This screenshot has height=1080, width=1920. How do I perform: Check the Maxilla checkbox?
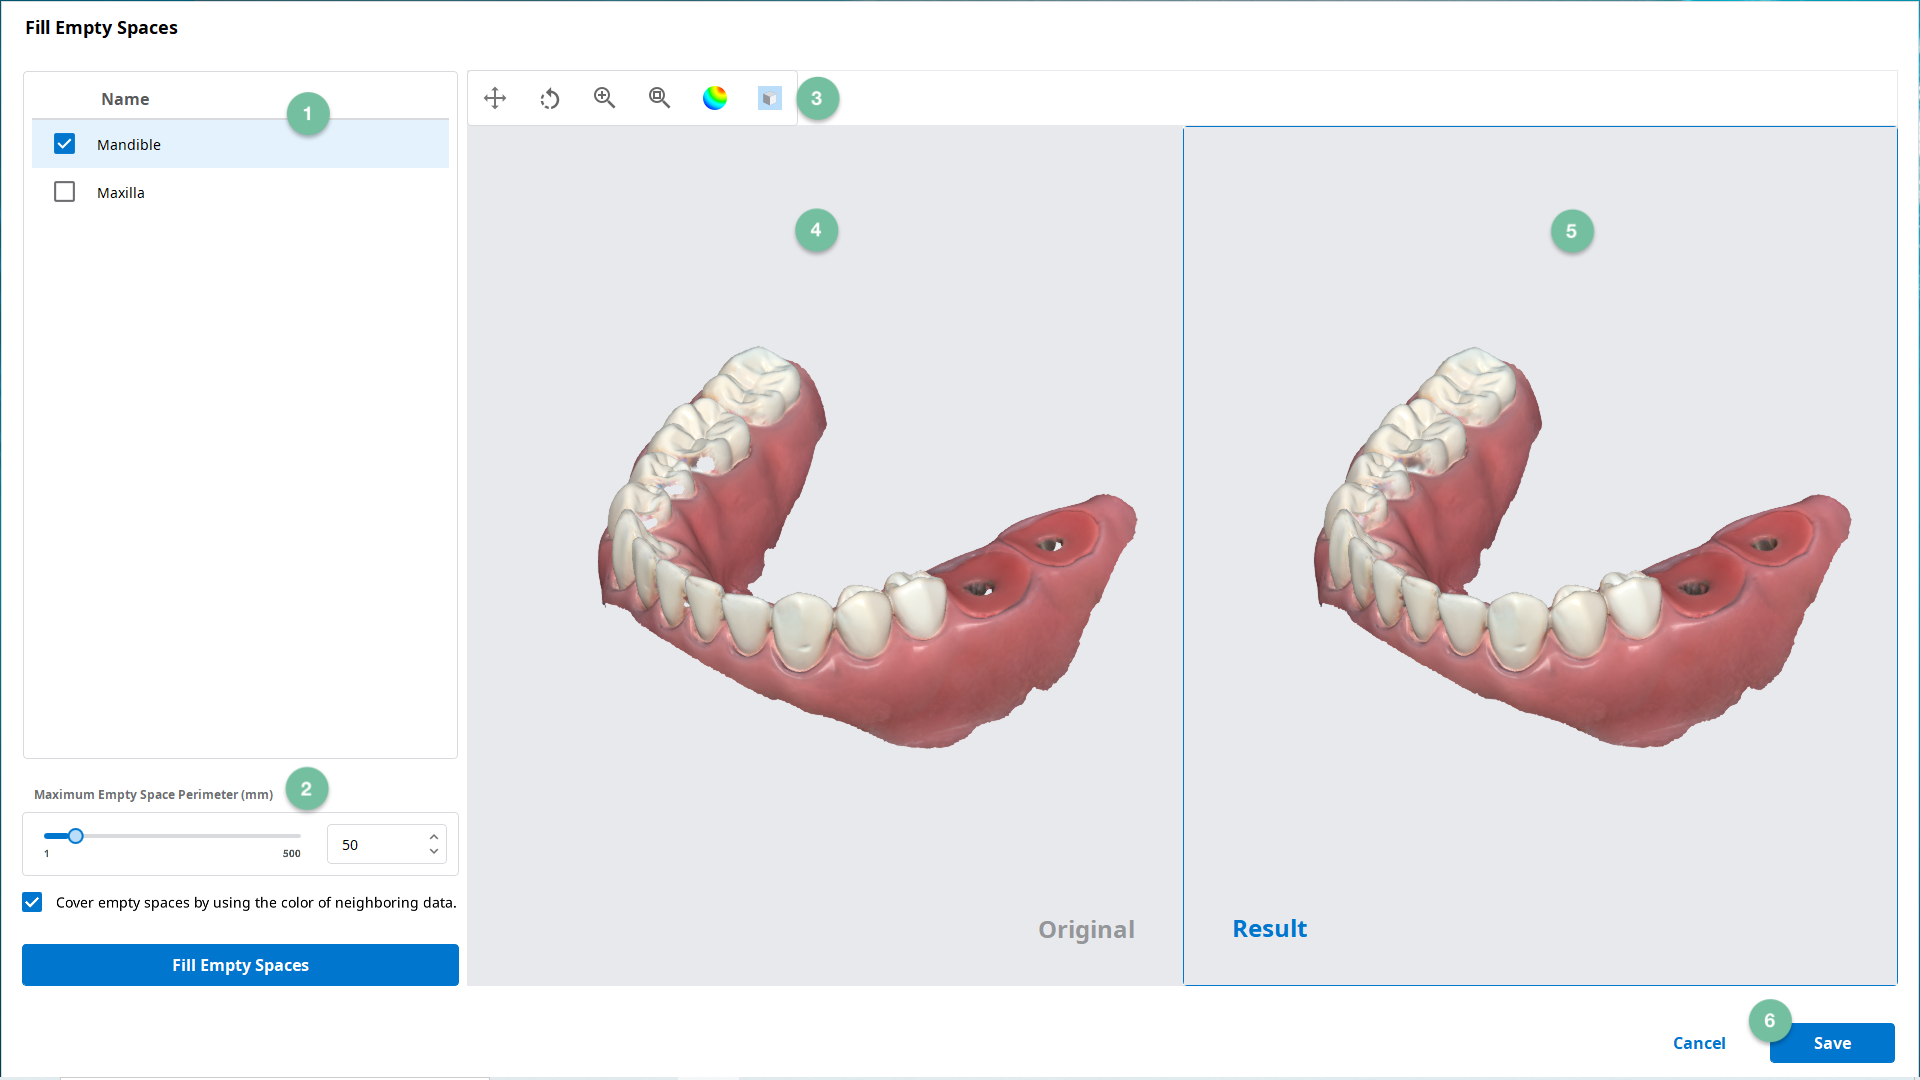click(x=65, y=192)
